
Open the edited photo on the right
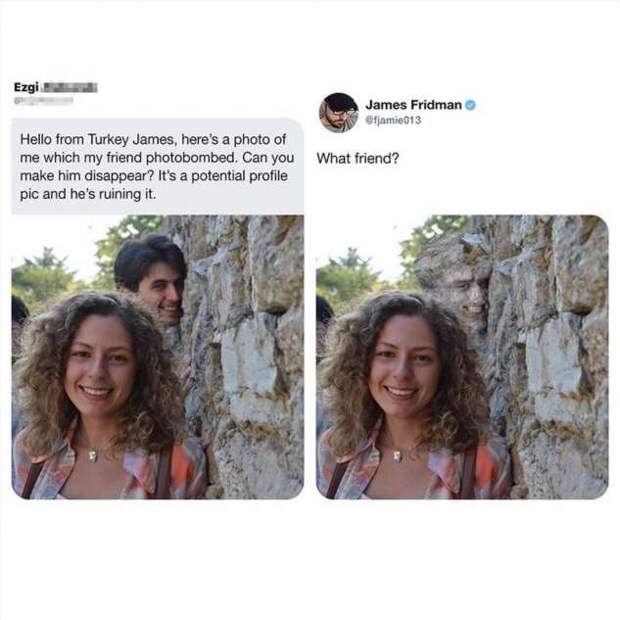(462, 357)
